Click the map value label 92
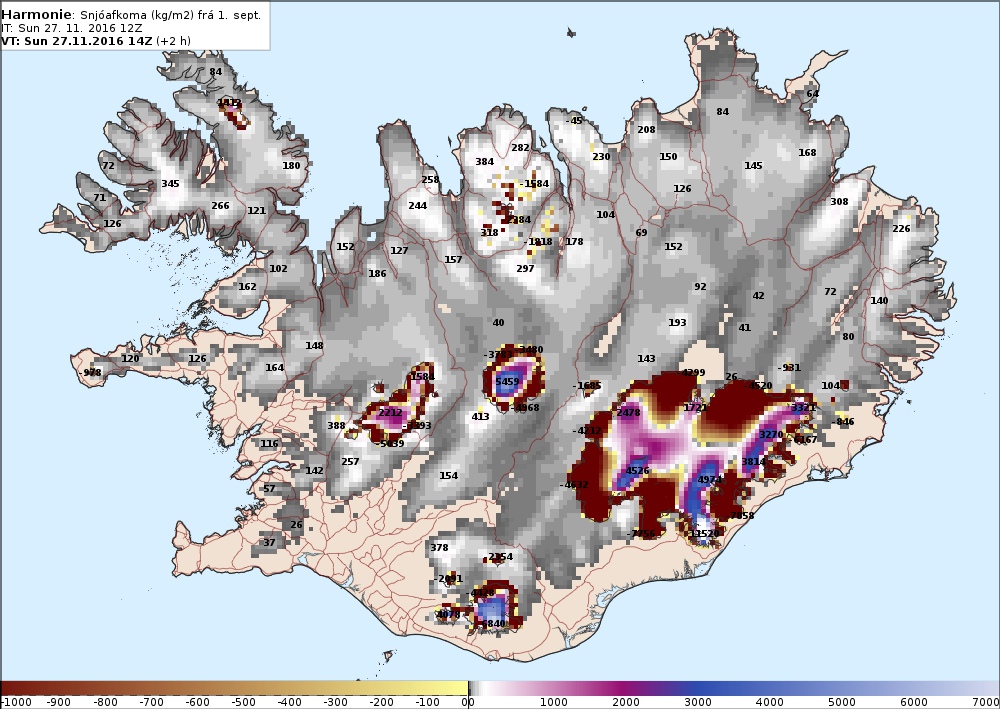This screenshot has height=709, width=1000. (700, 286)
